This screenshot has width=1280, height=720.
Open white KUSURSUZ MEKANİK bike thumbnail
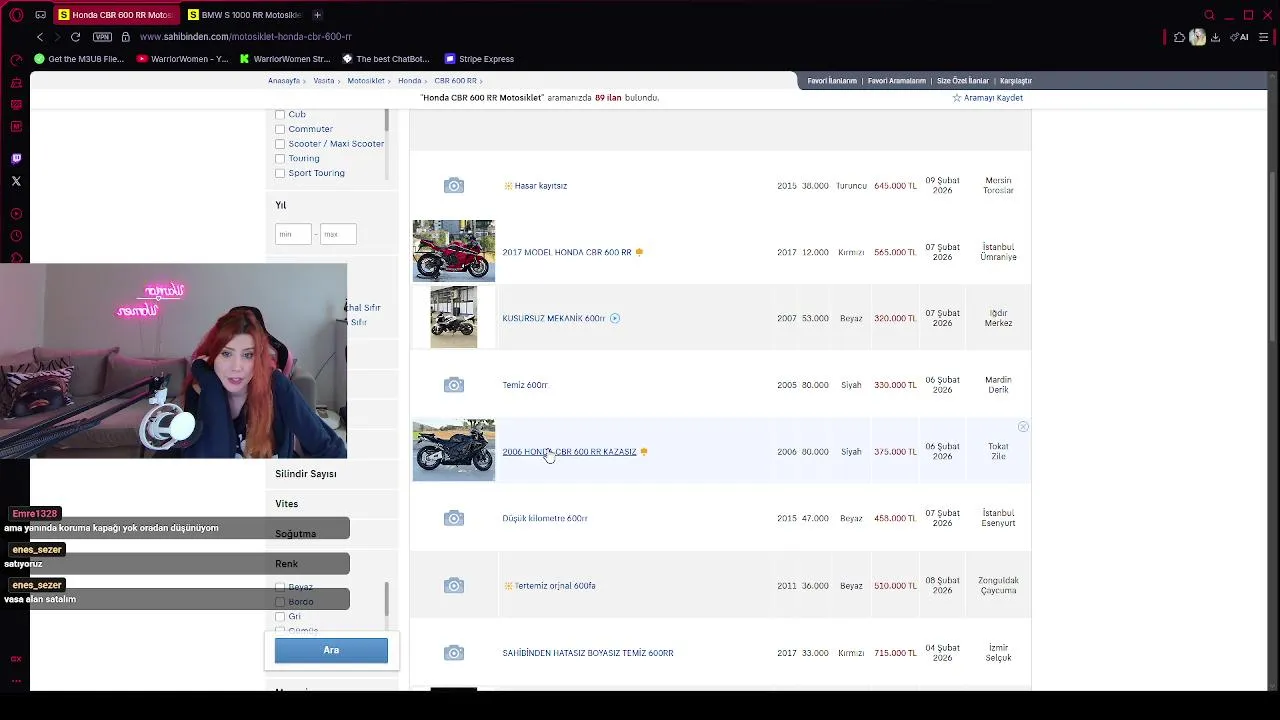454,317
